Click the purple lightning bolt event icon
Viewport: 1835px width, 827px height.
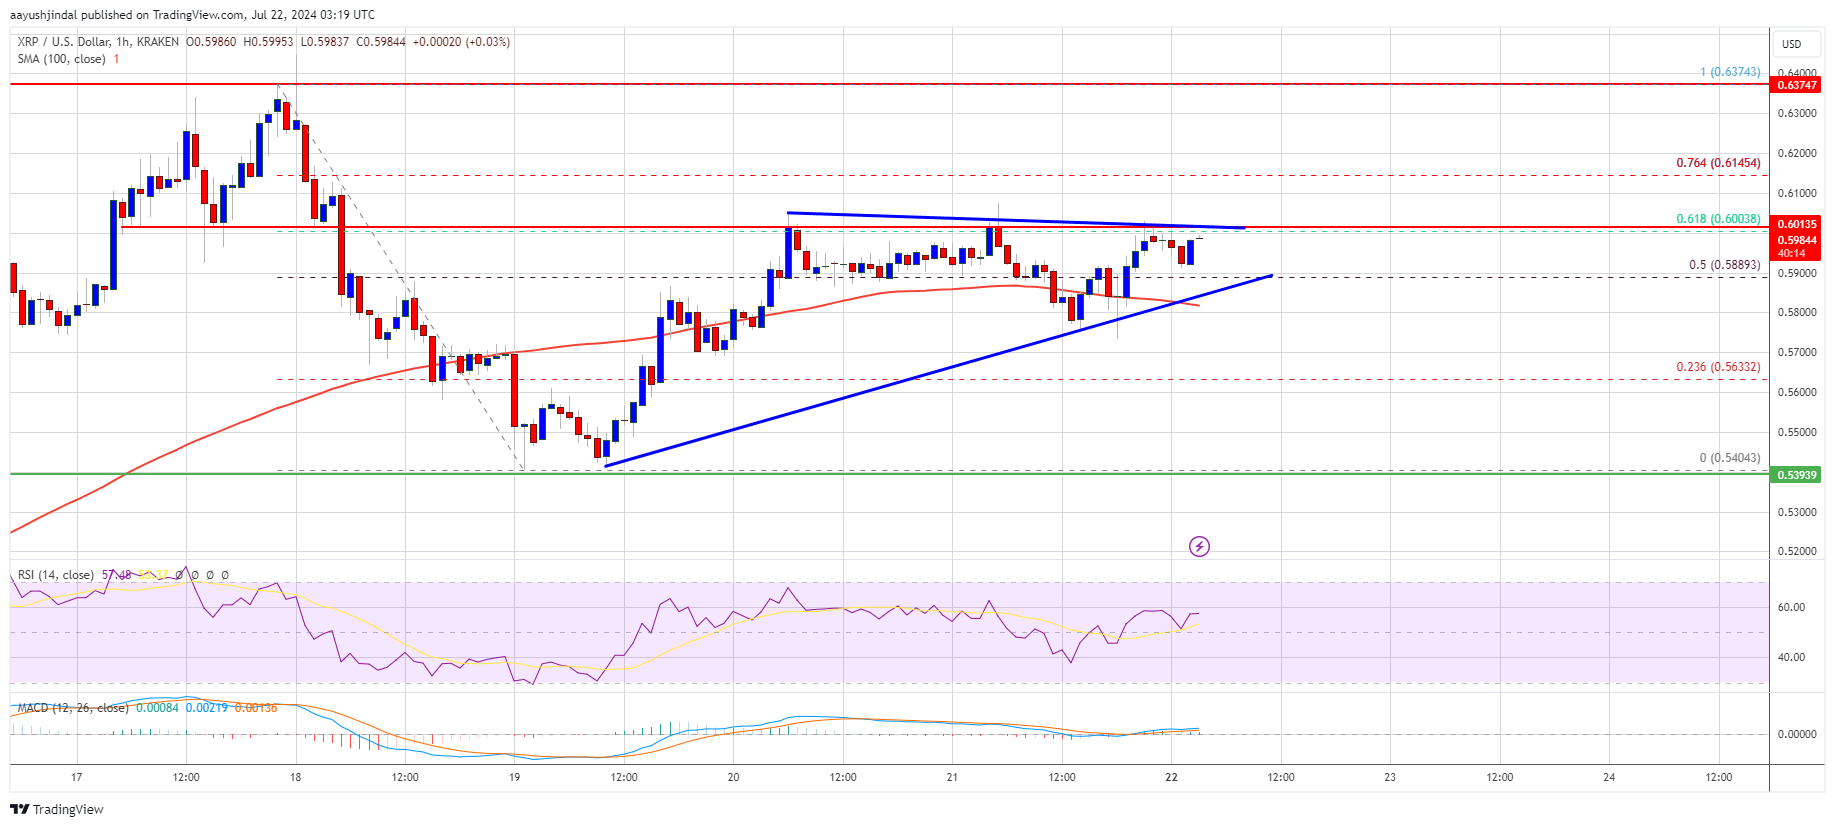point(1199,546)
